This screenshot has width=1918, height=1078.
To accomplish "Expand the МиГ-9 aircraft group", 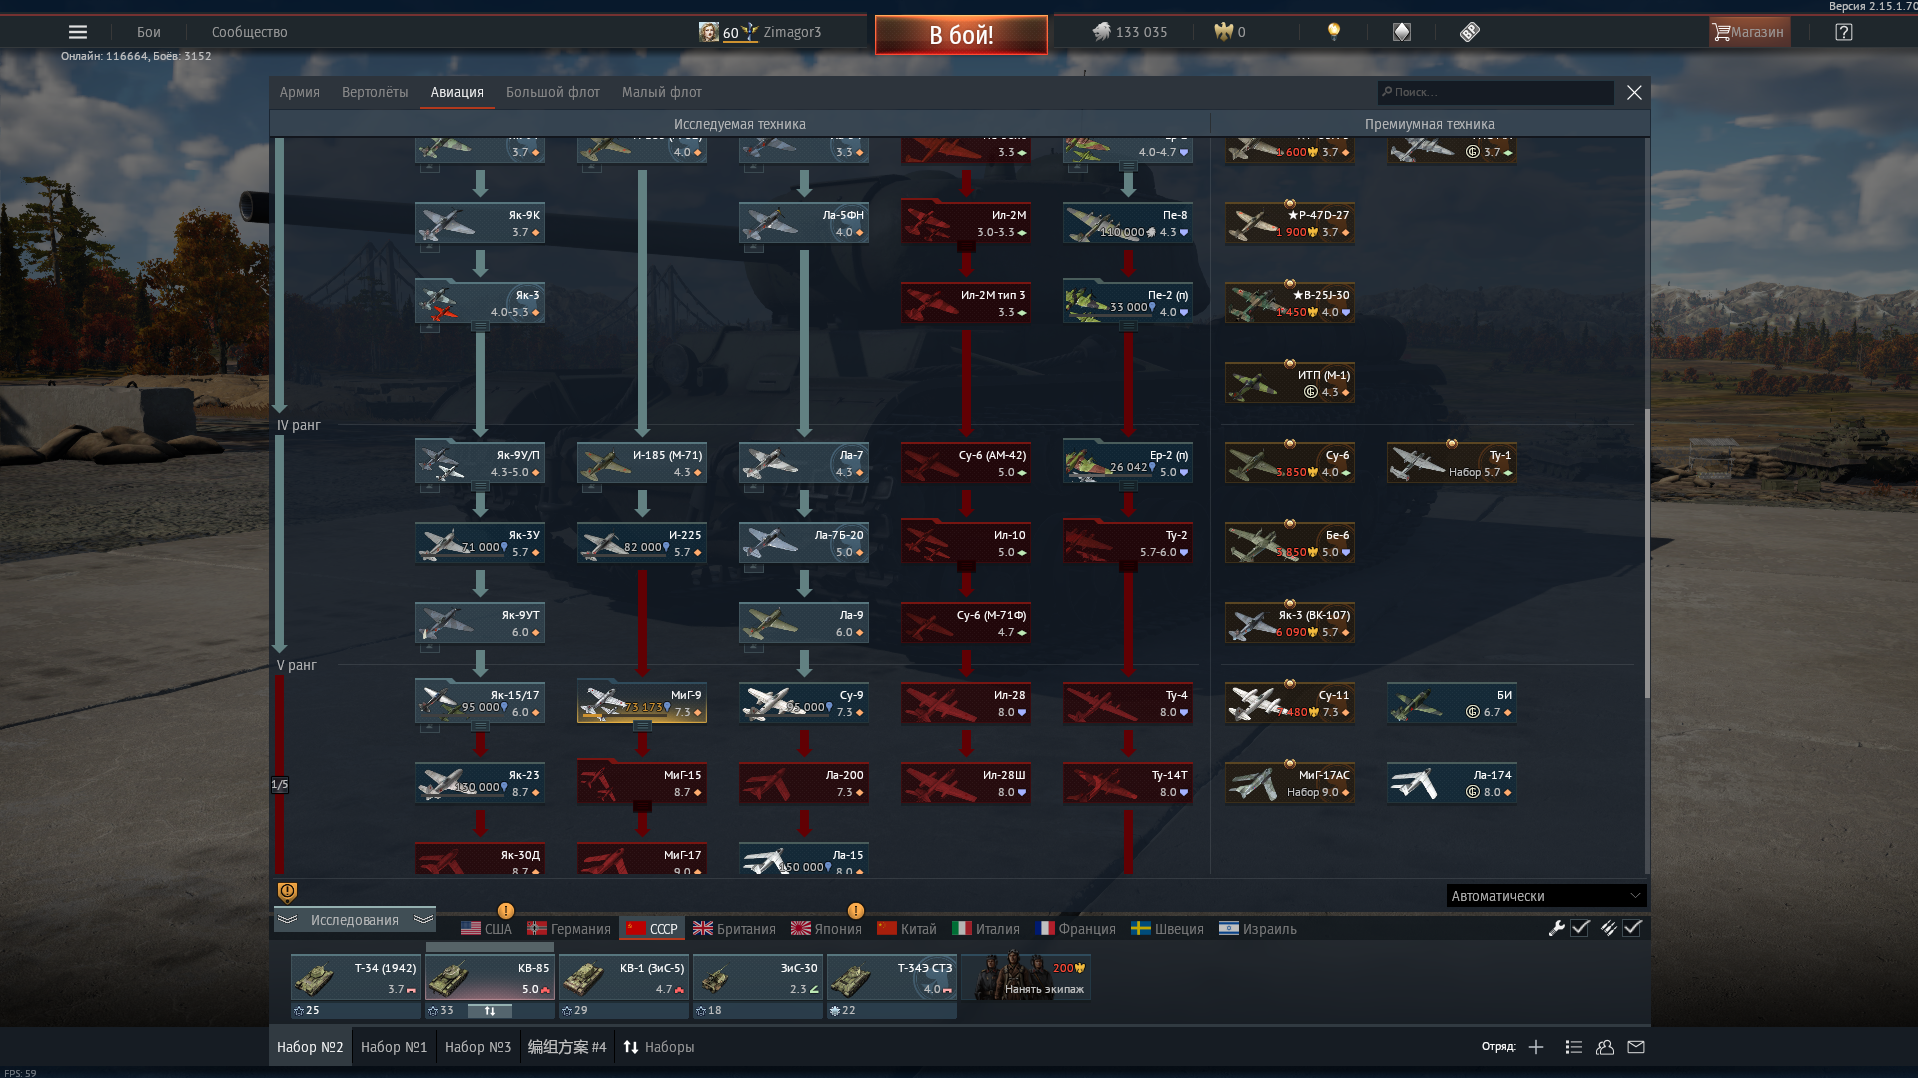I will click(x=642, y=727).
